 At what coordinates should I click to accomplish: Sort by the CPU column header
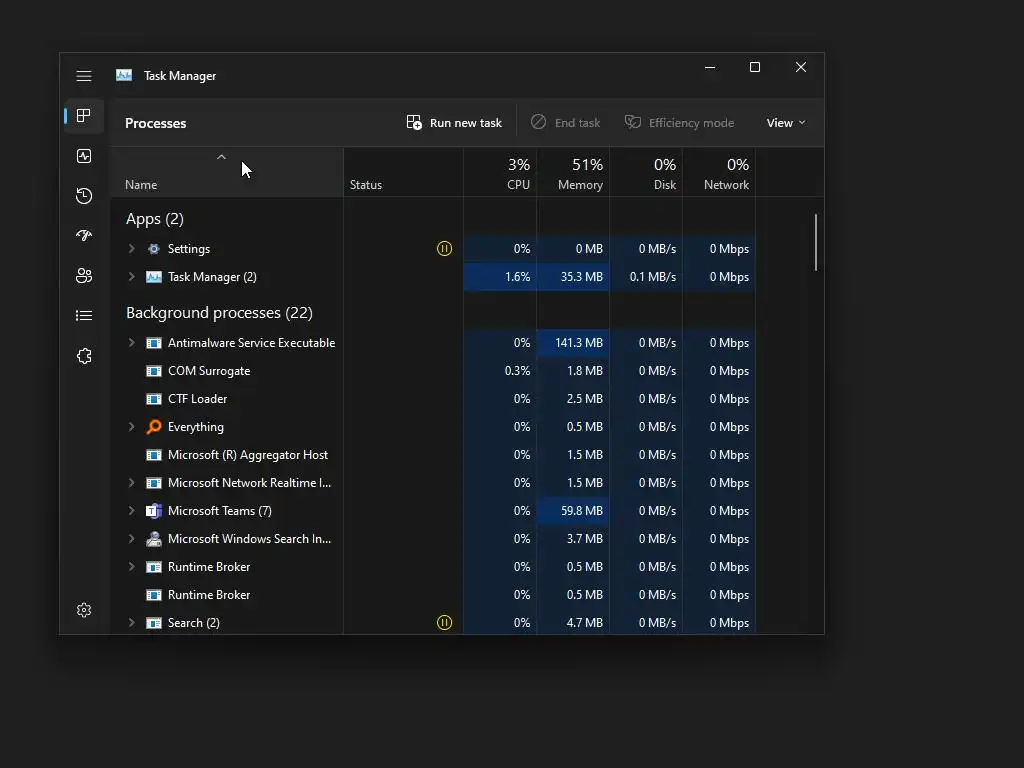[x=500, y=172]
